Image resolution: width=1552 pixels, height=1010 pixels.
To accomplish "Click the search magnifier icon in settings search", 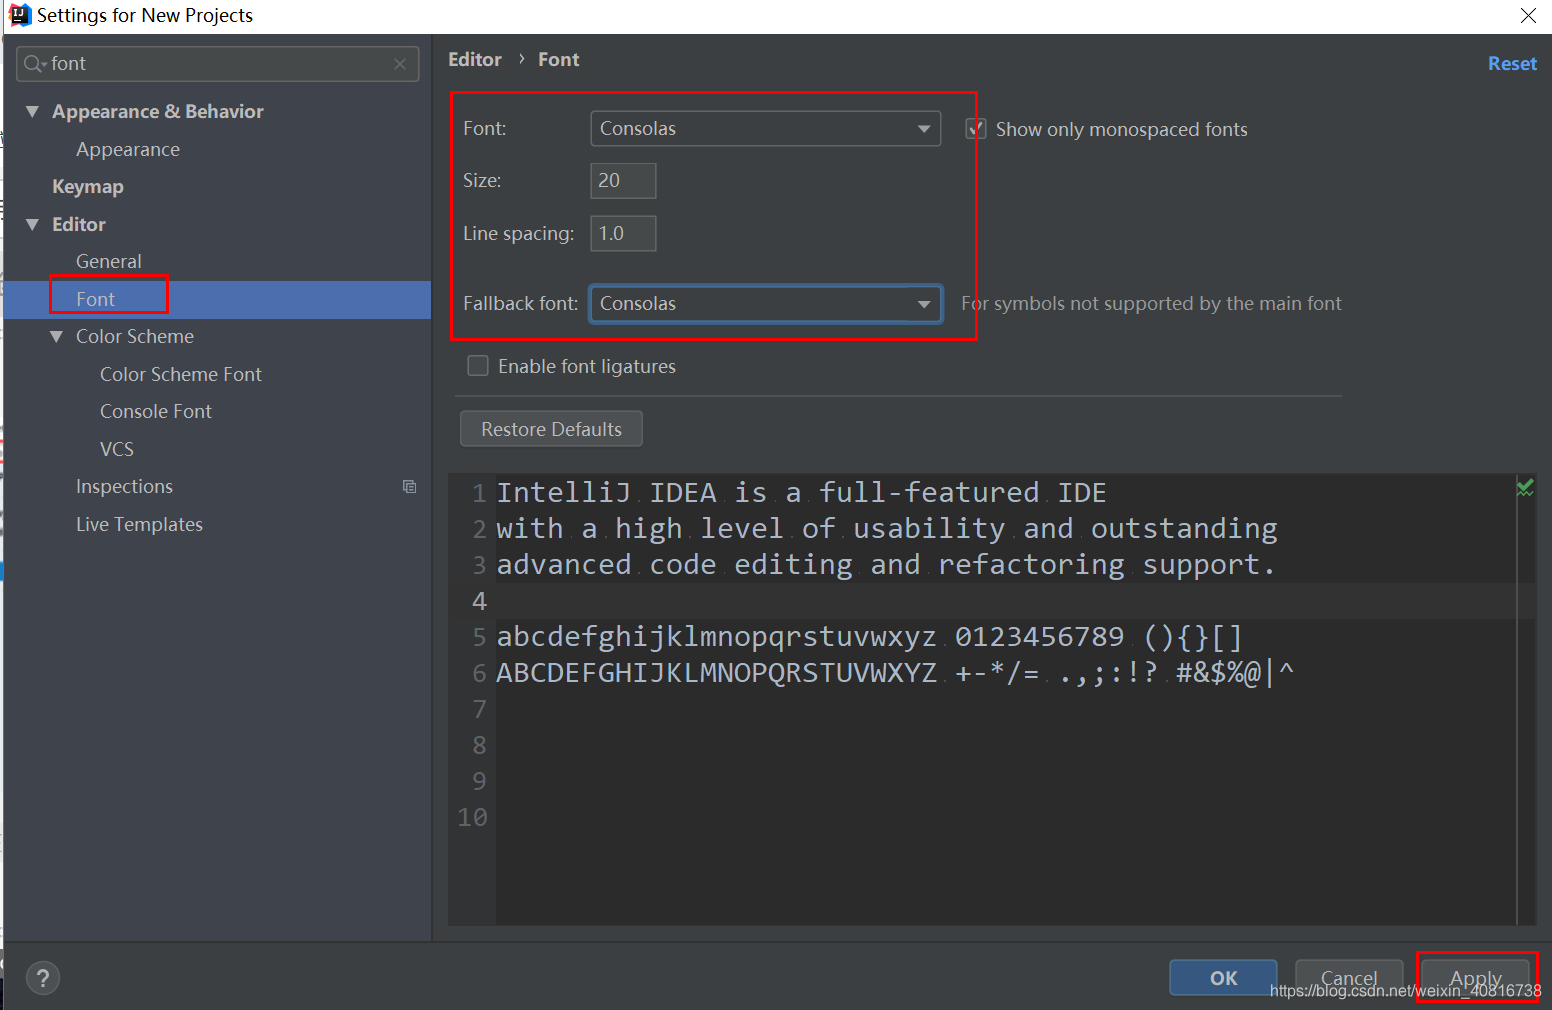I will coord(34,64).
